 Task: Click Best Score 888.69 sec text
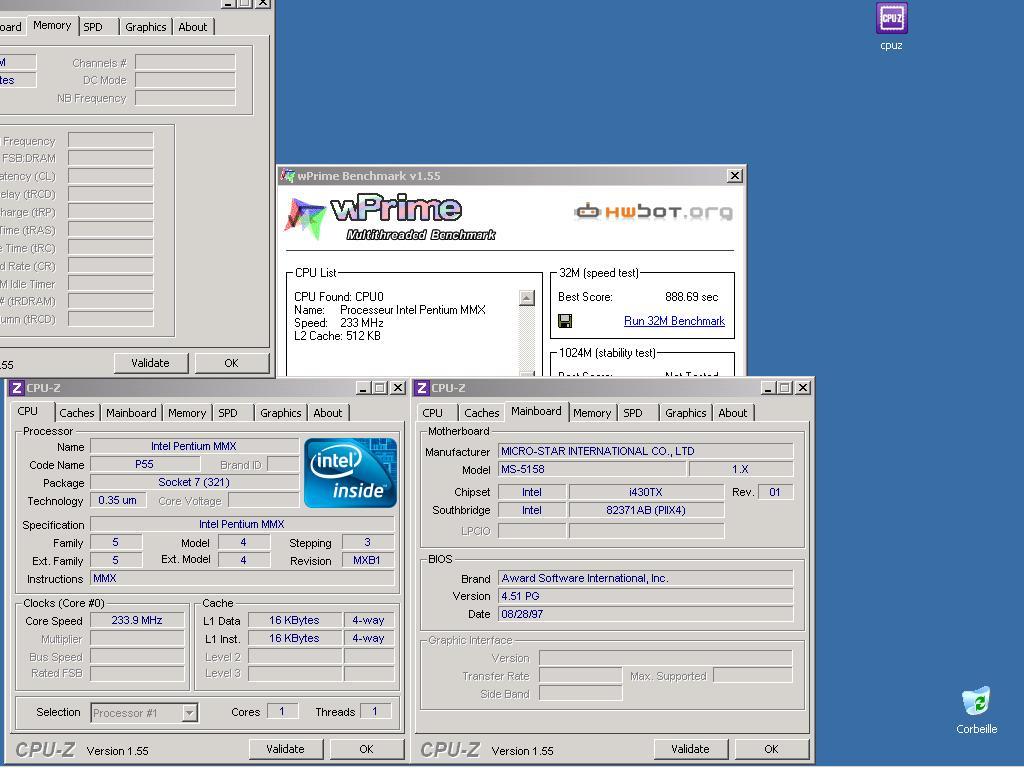(x=692, y=296)
